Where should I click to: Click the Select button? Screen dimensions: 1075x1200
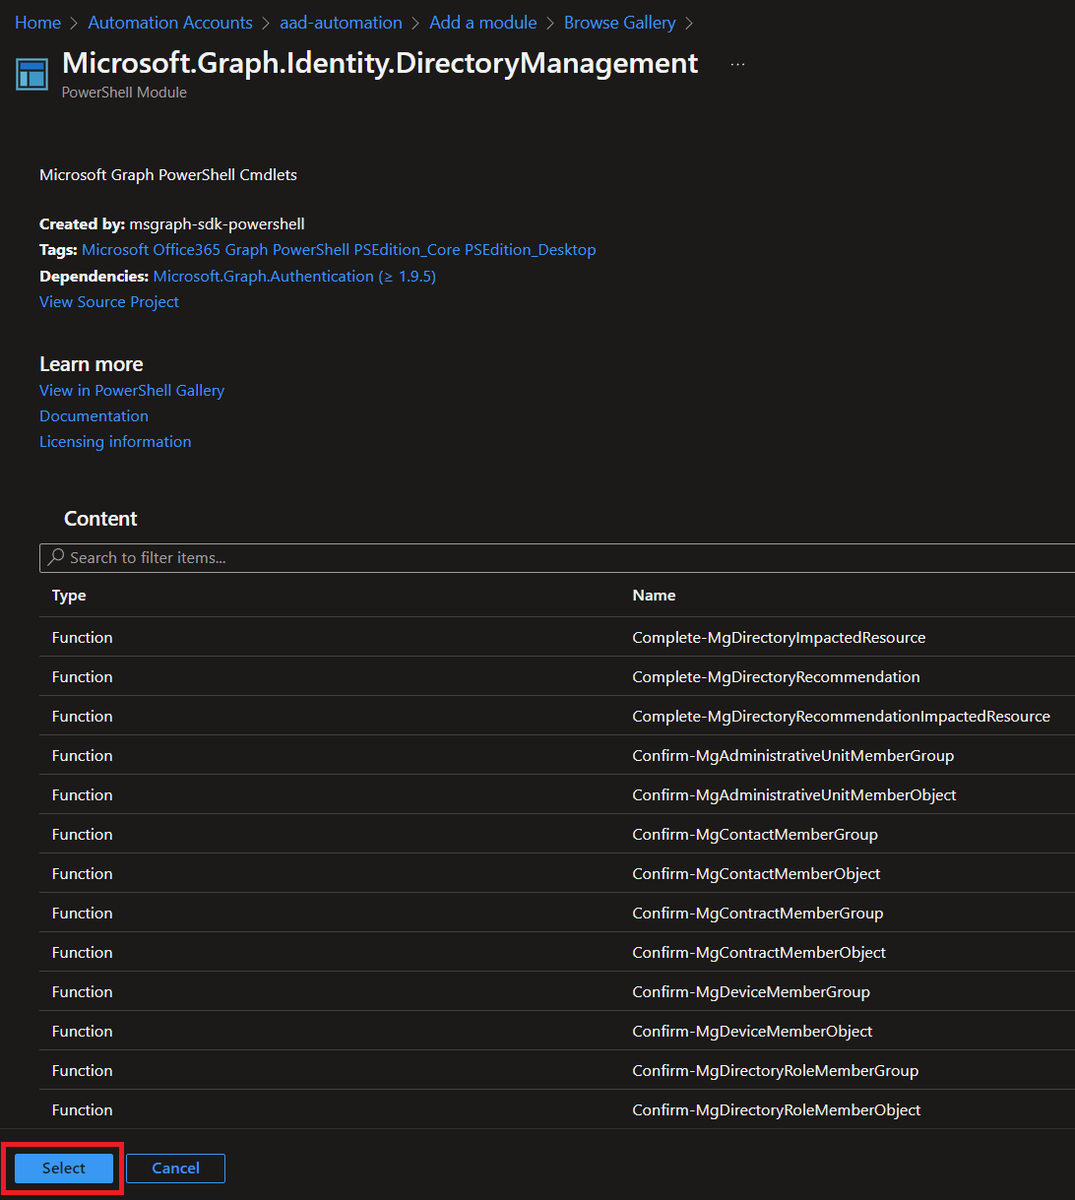coord(64,1168)
